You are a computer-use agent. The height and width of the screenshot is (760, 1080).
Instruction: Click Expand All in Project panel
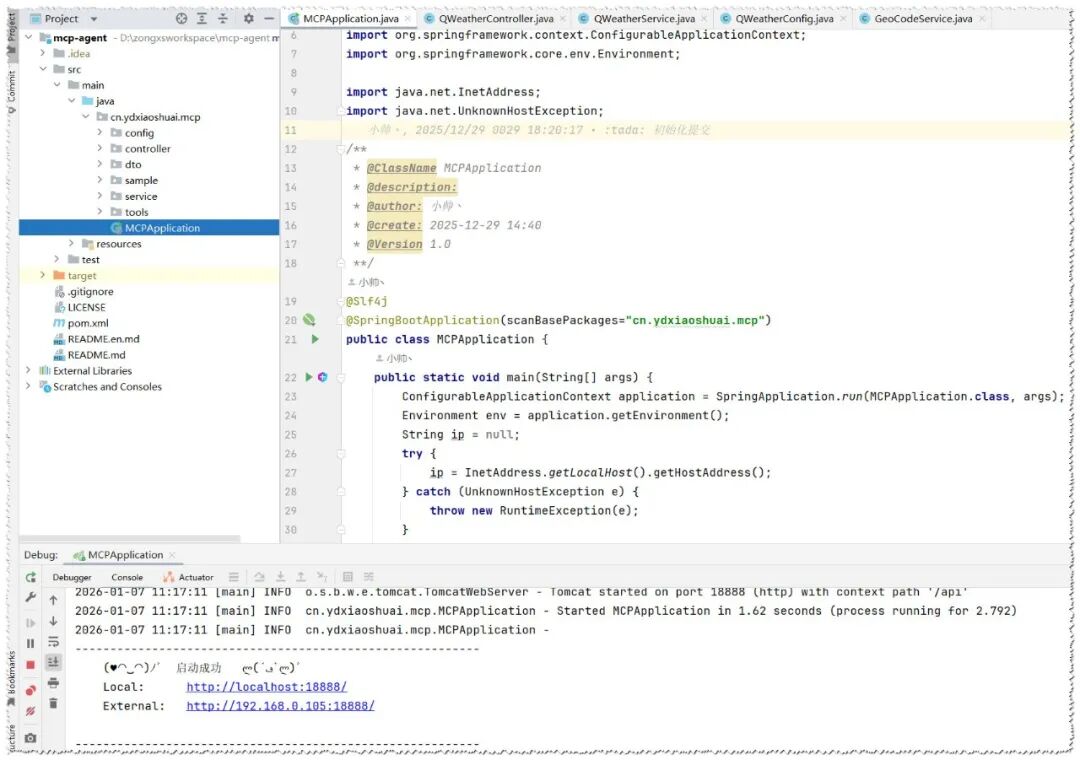202,19
